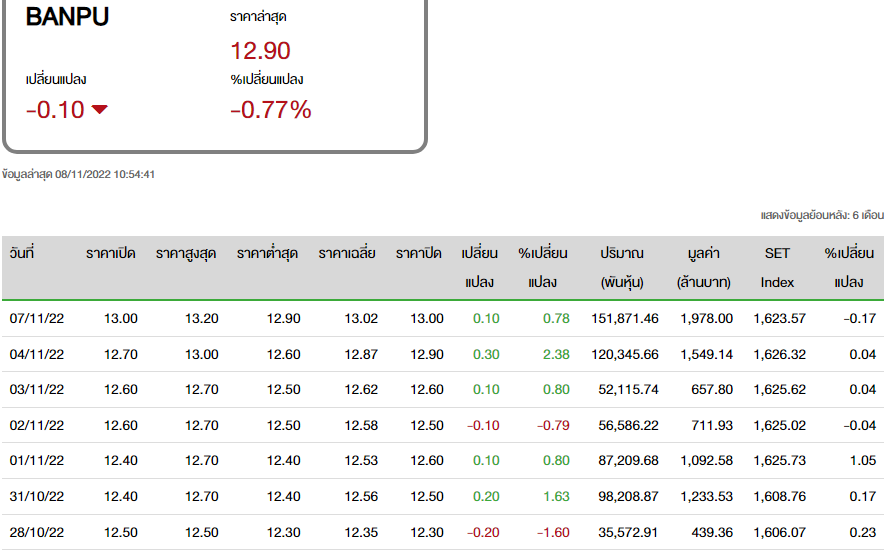The height and width of the screenshot is (555, 888).
Task: Click the วันที่ column header
Action: (x=22, y=253)
